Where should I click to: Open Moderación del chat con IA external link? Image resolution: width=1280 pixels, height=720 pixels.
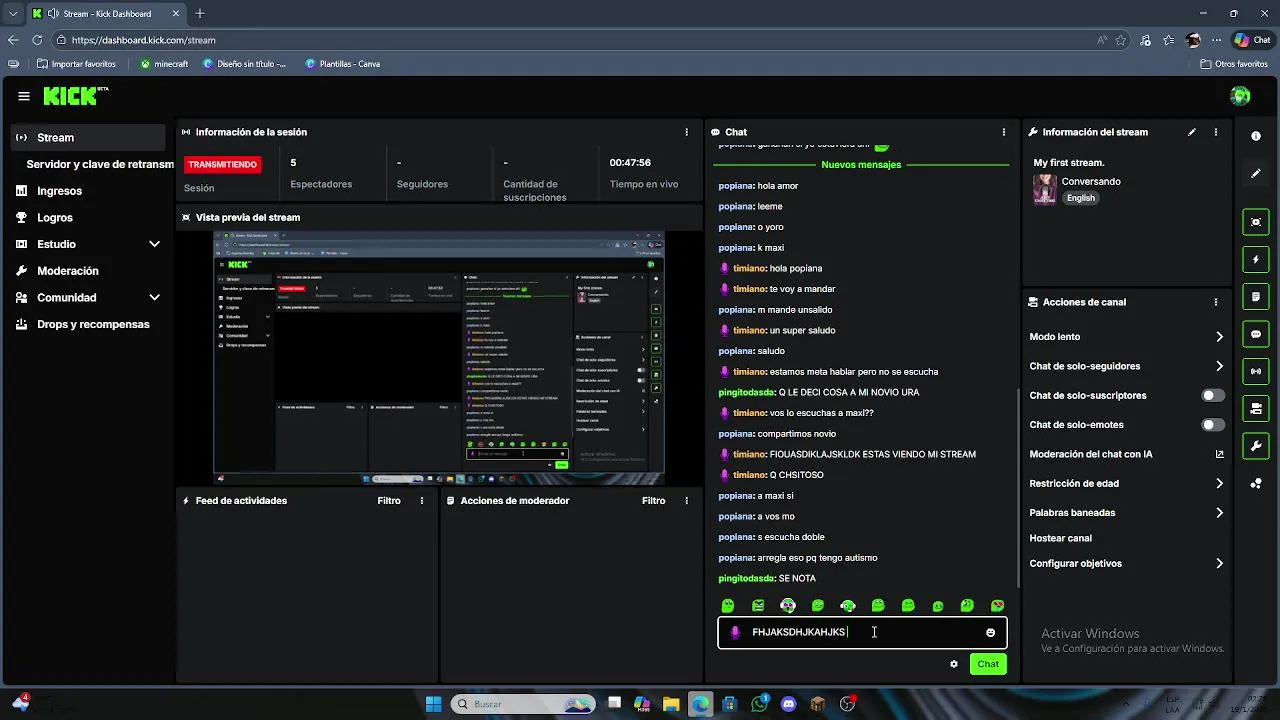1219,454
